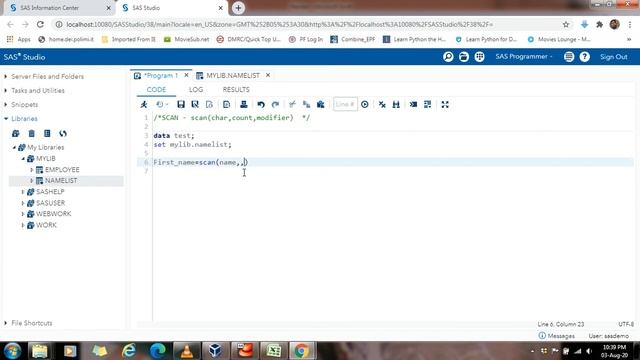Image resolution: width=640 pixels, height=360 pixels.
Task: Bookmark this page with the star icon
Action: tap(566, 24)
